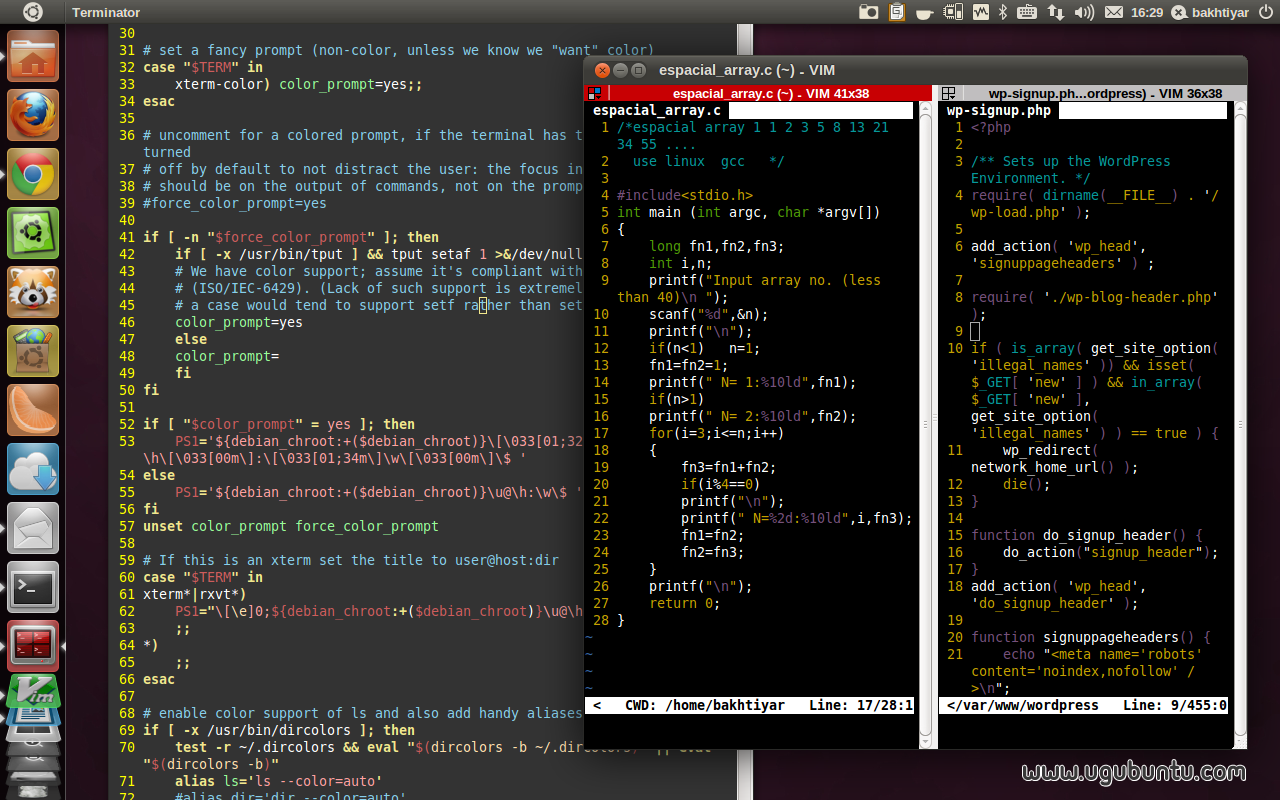Open the coffee cup Caffeine indicator
This screenshot has height=800, width=1280.
tap(925, 12)
